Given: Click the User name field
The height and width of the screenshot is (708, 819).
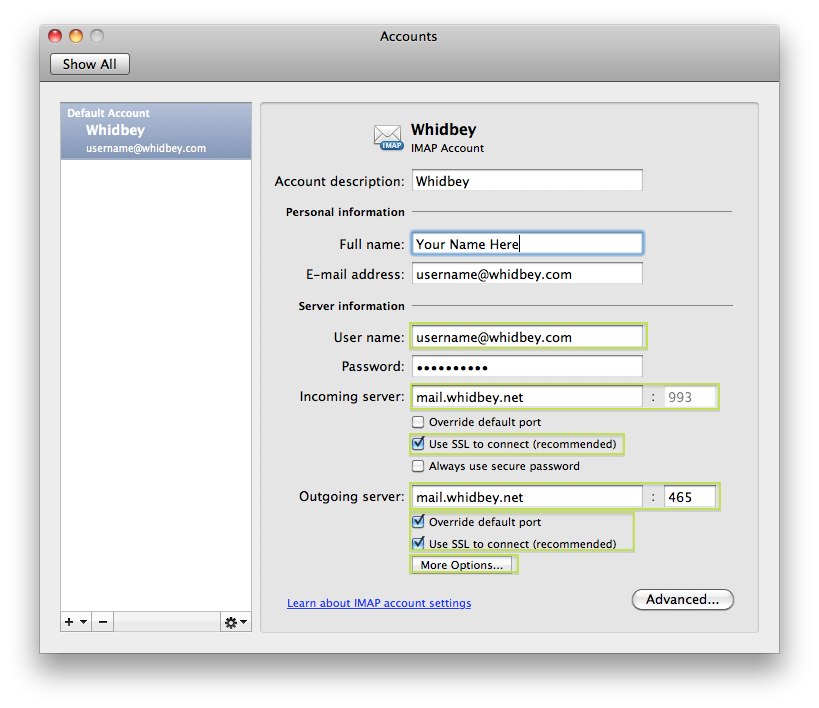Looking at the screenshot, I should tap(527, 336).
